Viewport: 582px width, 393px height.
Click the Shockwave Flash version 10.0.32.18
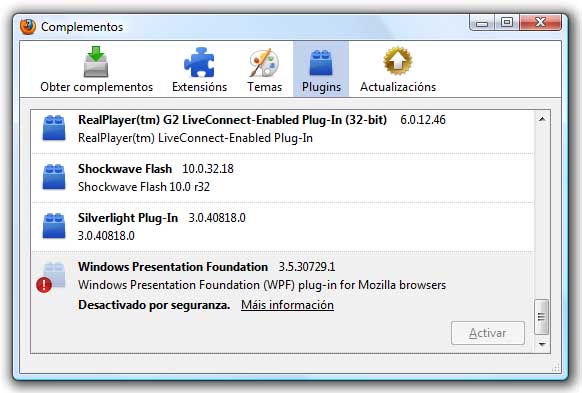point(208,169)
